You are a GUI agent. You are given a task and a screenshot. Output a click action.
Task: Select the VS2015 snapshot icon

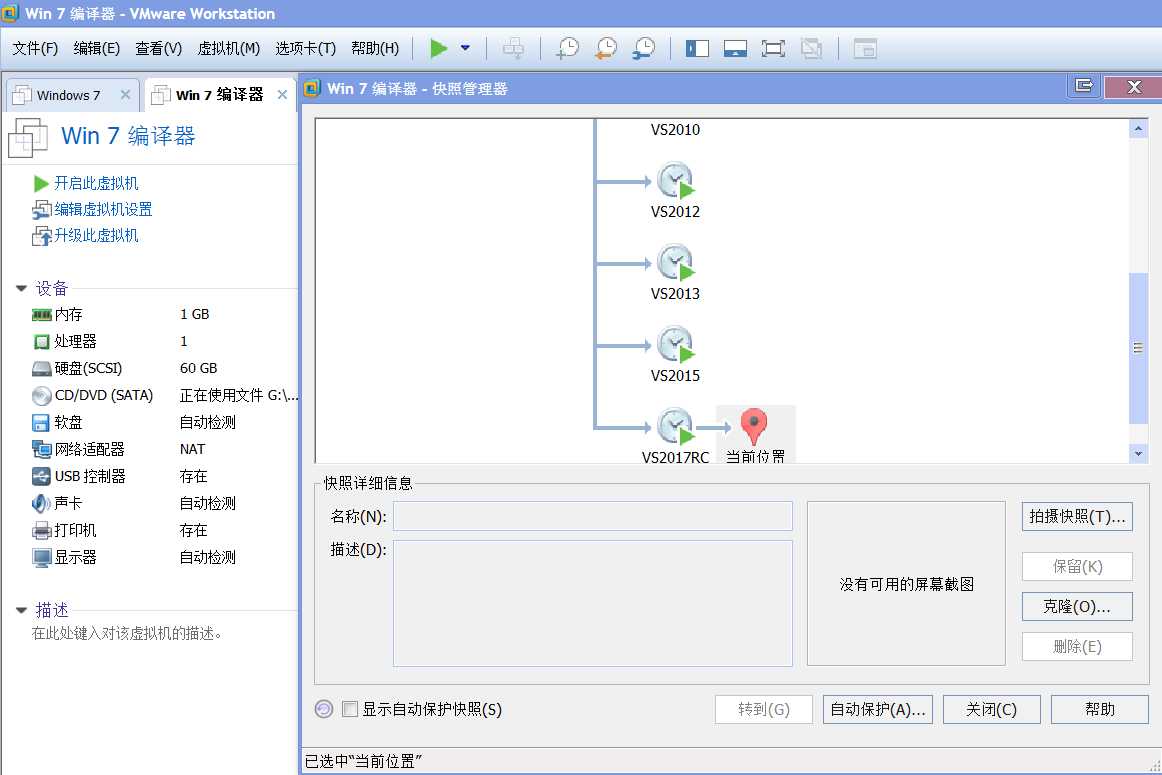pos(675,345)
